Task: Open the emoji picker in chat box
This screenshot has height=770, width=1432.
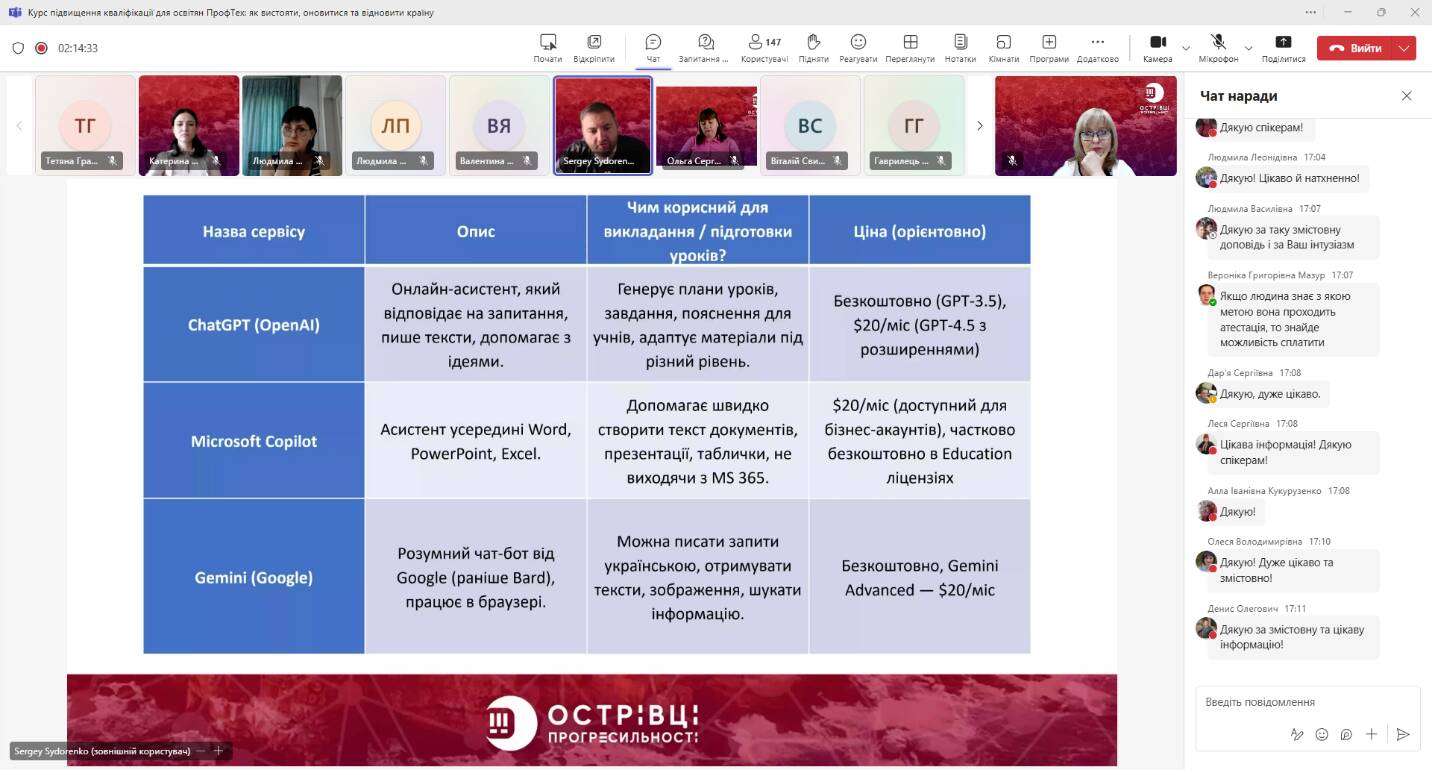Action: pos(1322,734)
